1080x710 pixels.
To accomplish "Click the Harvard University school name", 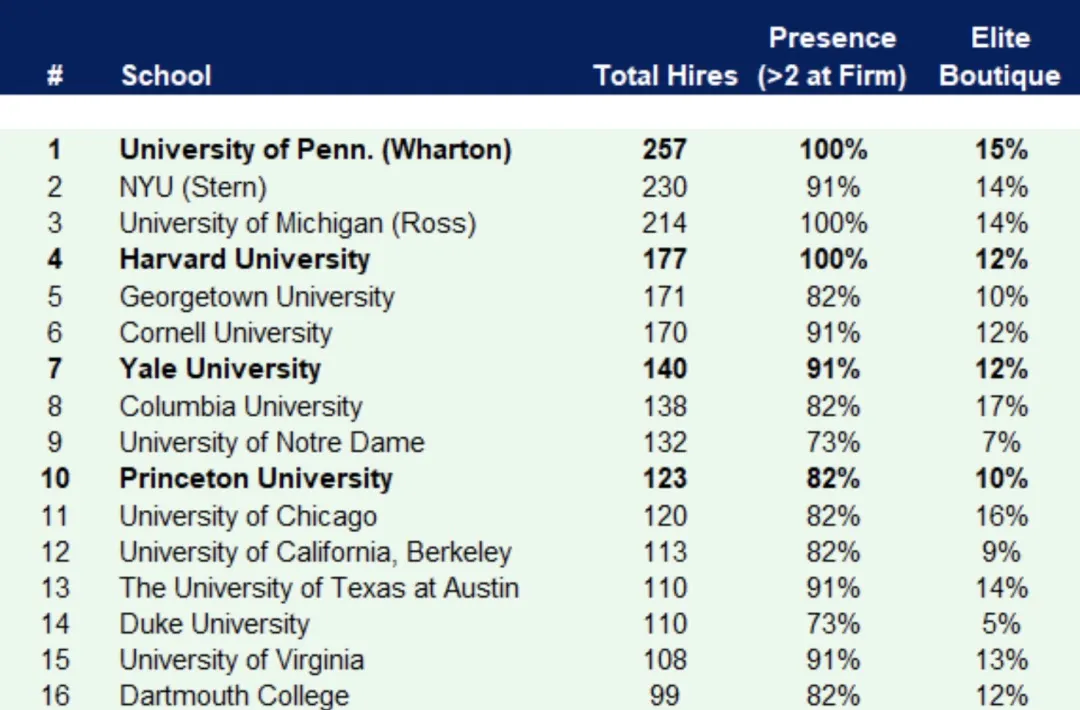I will pyautogui.click(x=245, y=260).
